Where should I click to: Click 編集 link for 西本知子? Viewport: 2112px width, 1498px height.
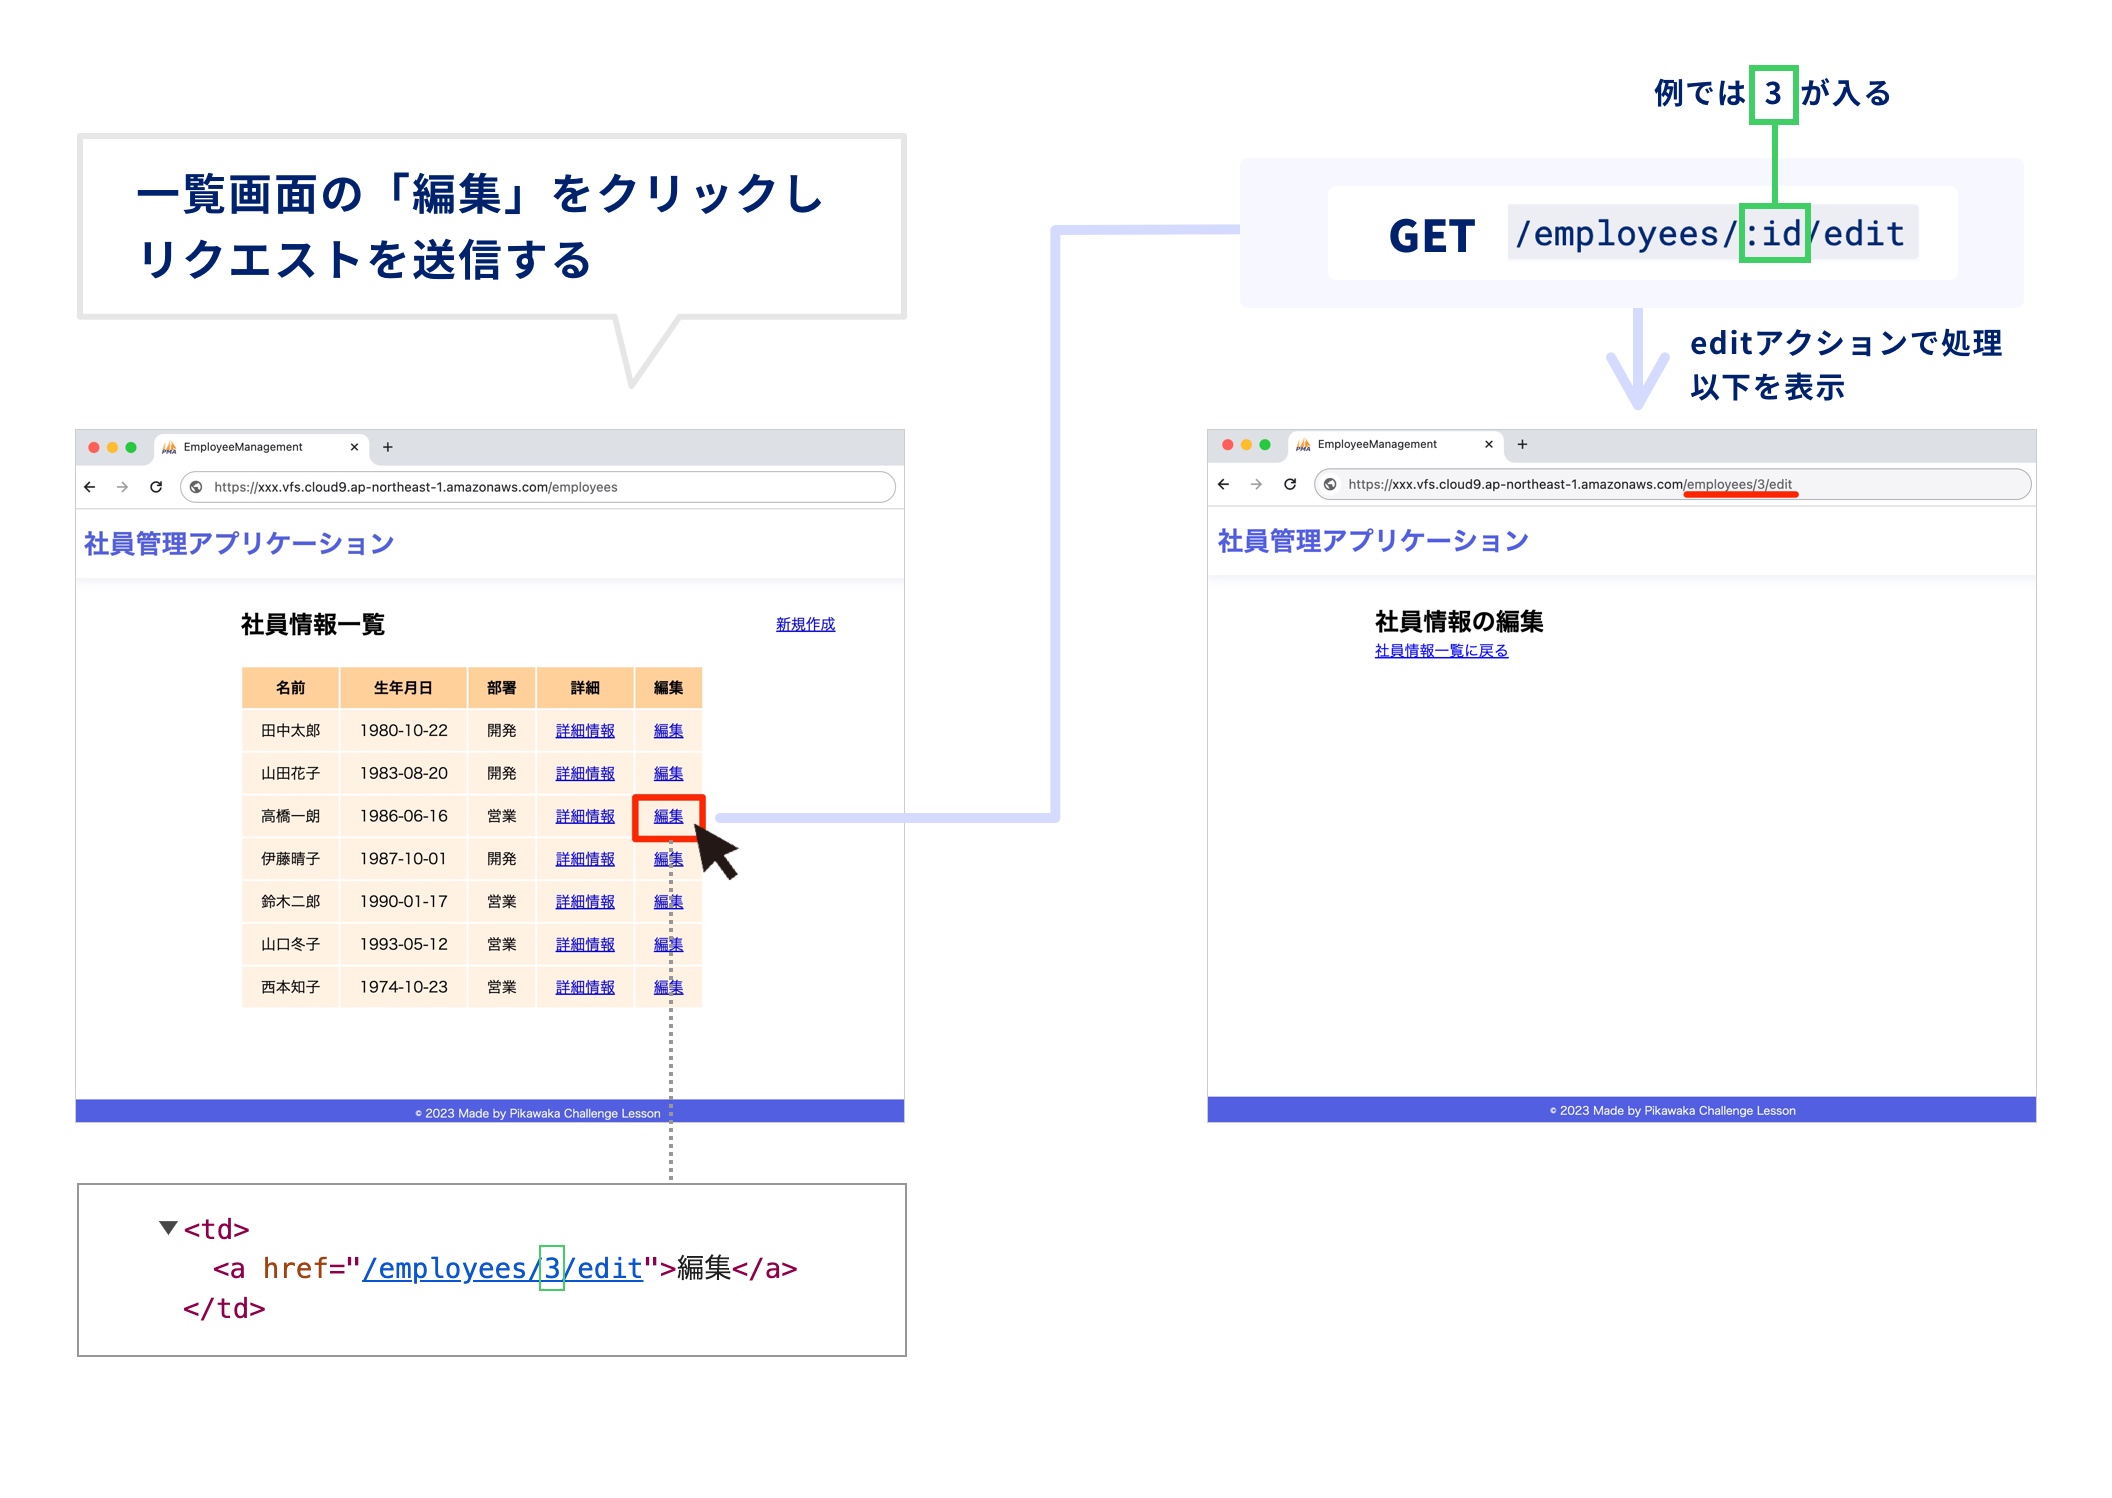coord(668,987)
